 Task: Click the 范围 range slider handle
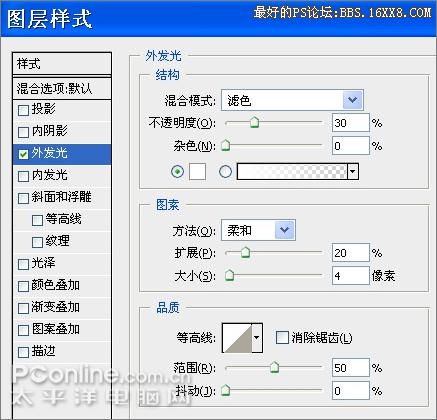[274, 367]
